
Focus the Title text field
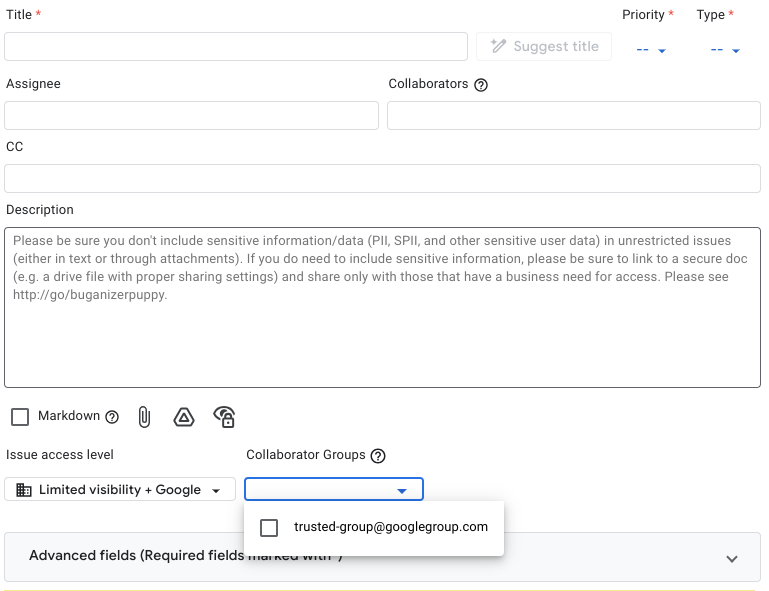[x=236, y=47]
